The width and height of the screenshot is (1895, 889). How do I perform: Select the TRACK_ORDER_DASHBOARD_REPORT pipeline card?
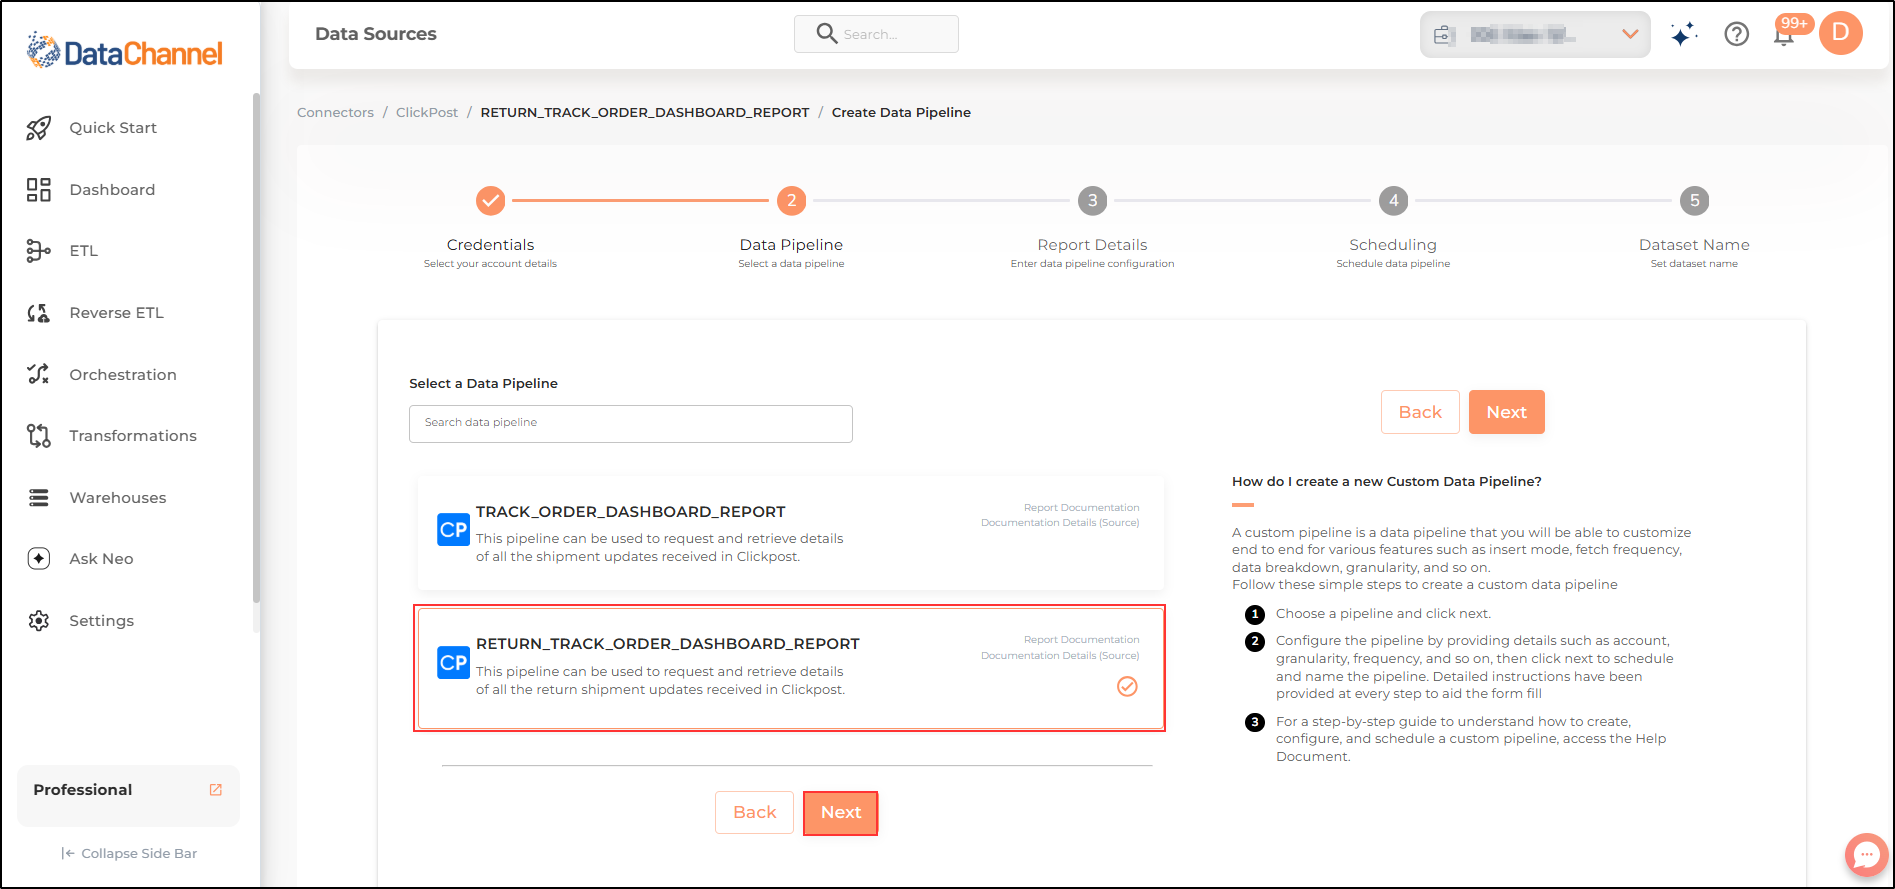[x=791, y=533]
